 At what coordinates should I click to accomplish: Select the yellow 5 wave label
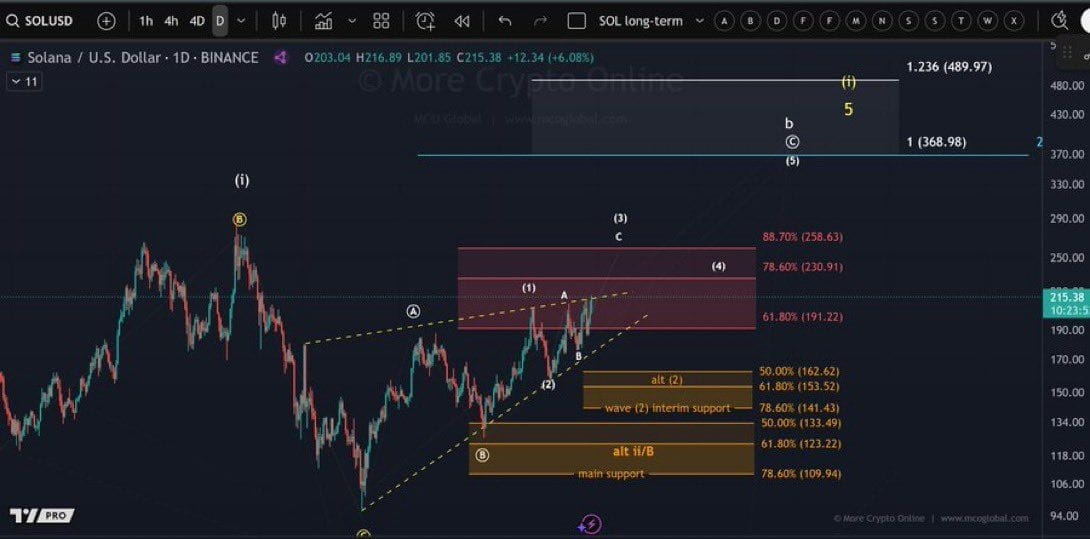(849, 109)
